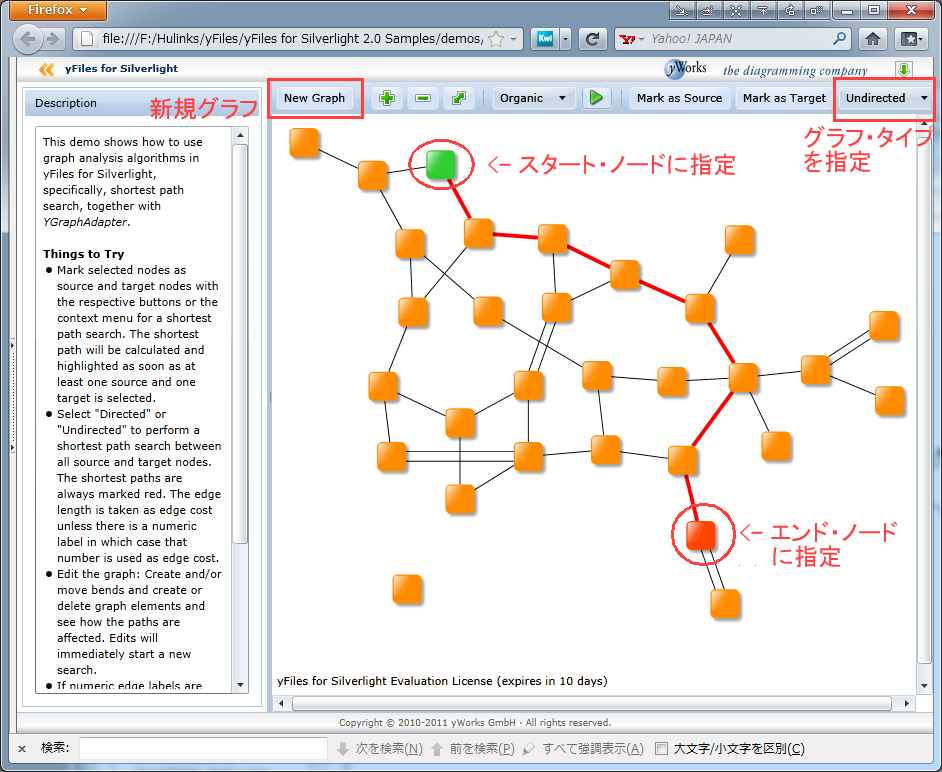The width and height of the screenshot is (942, 772).
Task: Click the copyright yWorks GmbH text
Action: [475, 723]
